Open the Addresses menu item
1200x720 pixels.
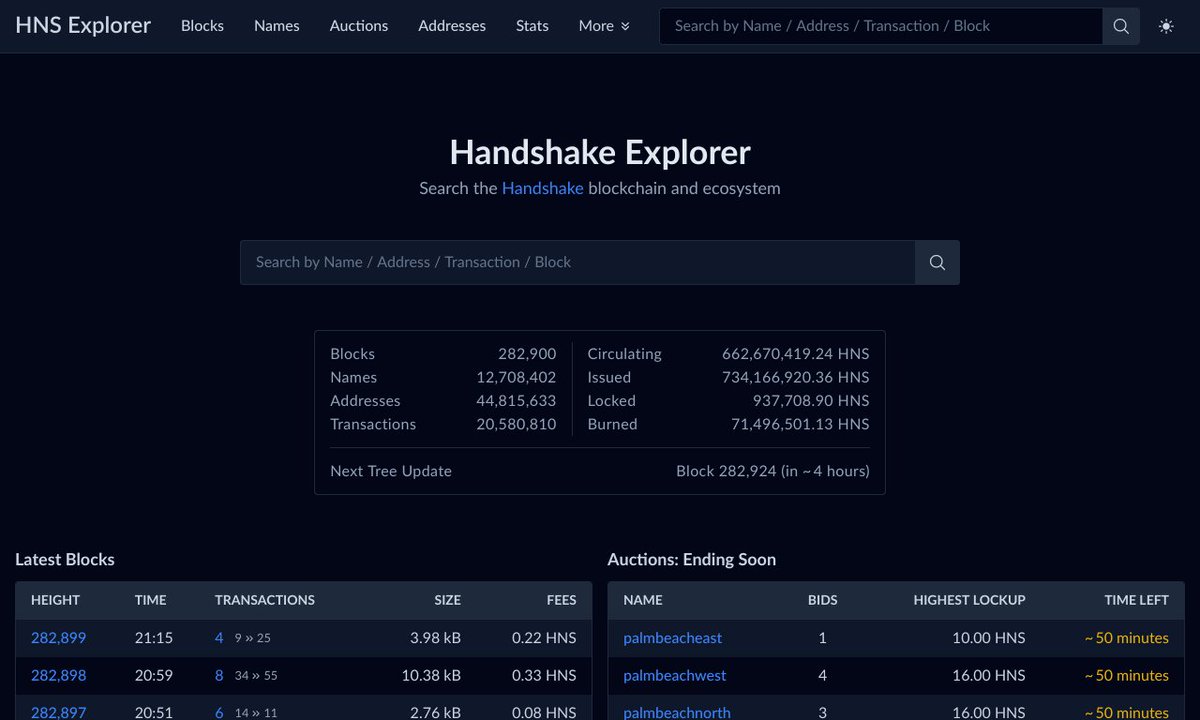tap(452, 26)
